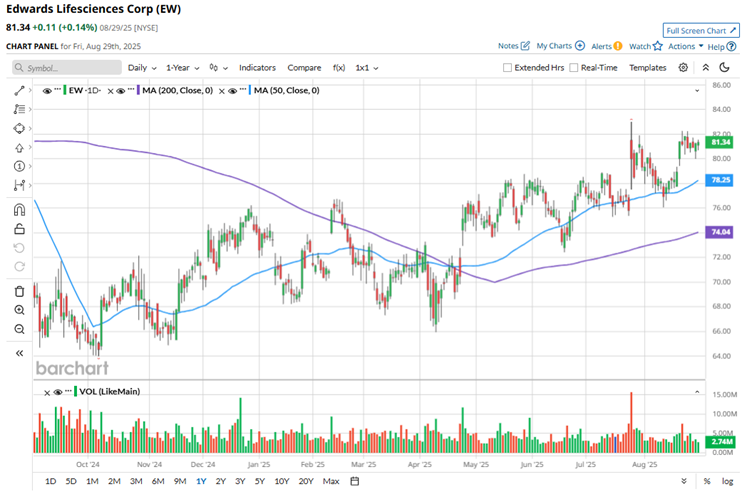Screen dimensions: 752x504
Task: Zoom out of the chart
Action: click(19, 329)
